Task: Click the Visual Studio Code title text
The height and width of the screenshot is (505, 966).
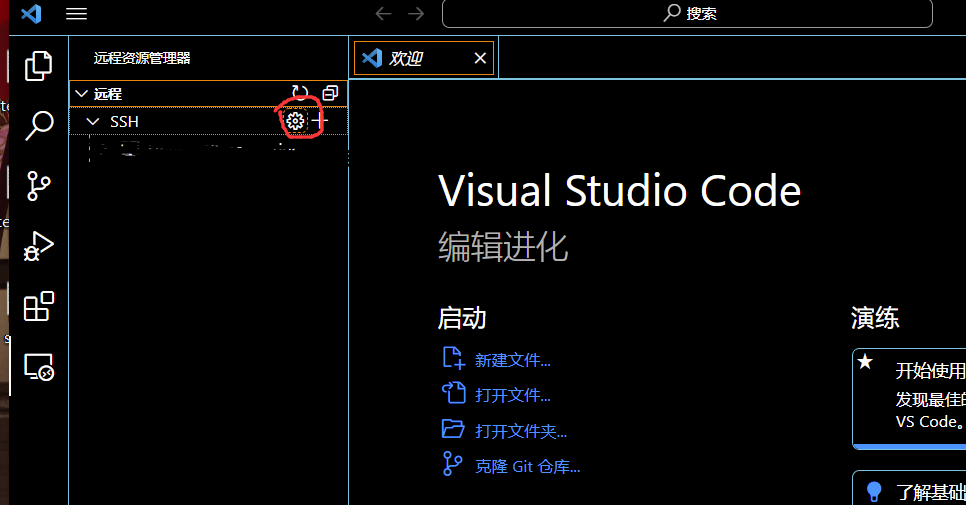Action: click(619, 190)
